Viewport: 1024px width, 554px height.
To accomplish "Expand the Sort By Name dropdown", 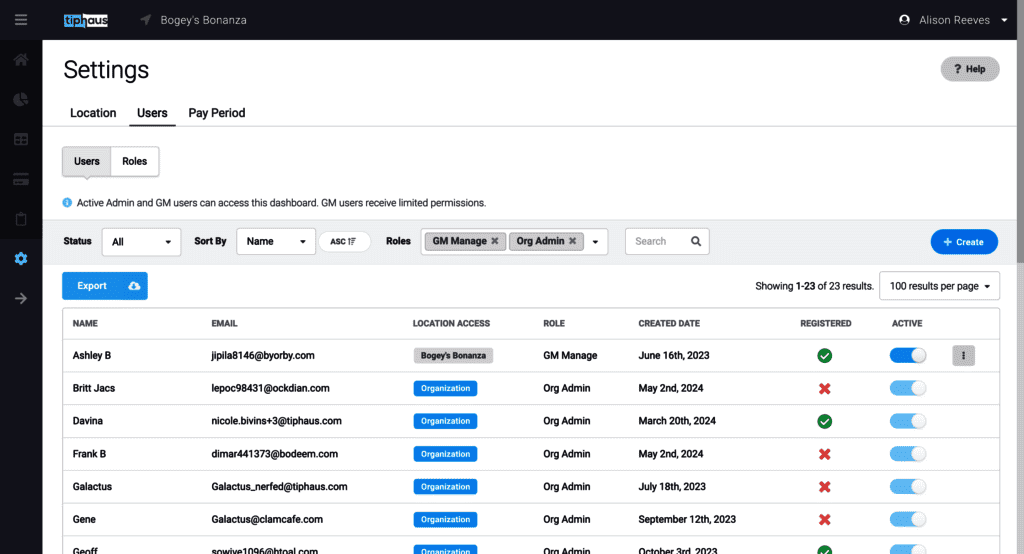I will click(276, 242).
